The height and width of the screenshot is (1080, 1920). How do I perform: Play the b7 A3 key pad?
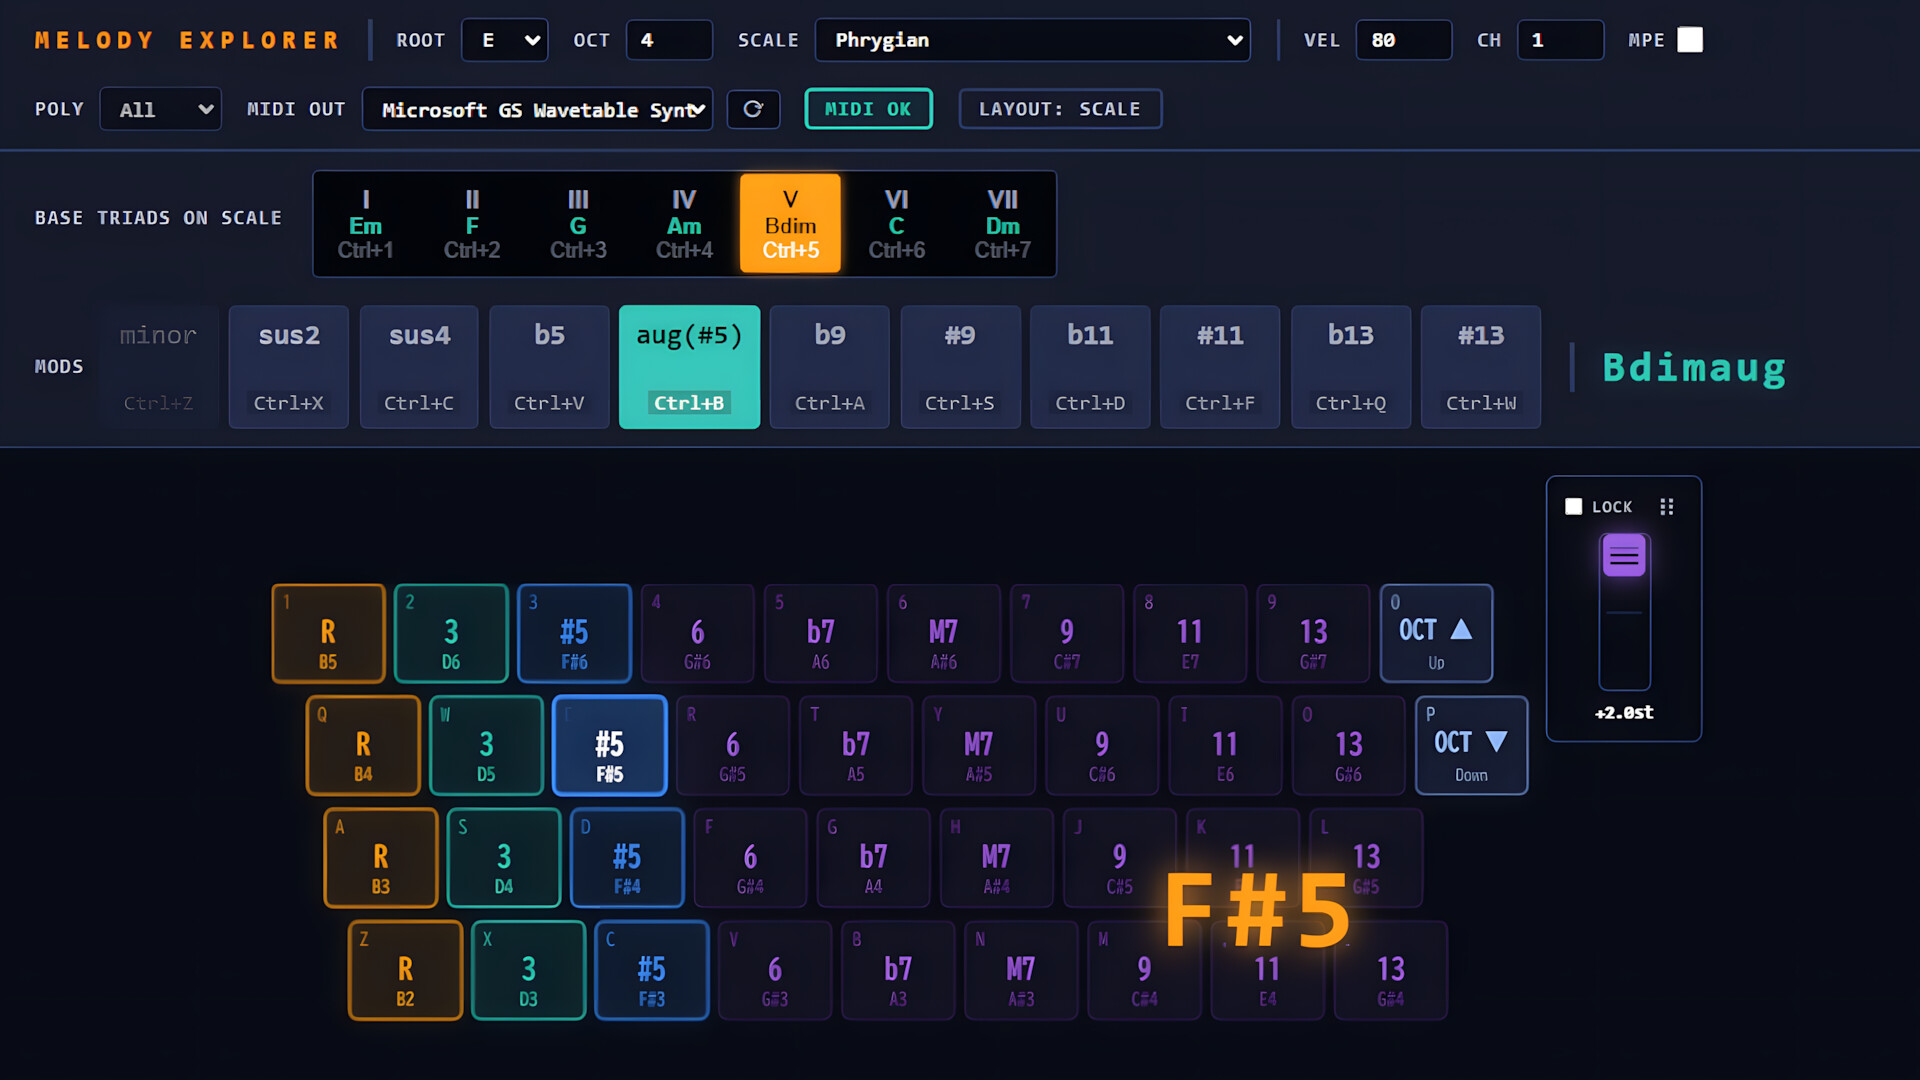coord(898,970)
